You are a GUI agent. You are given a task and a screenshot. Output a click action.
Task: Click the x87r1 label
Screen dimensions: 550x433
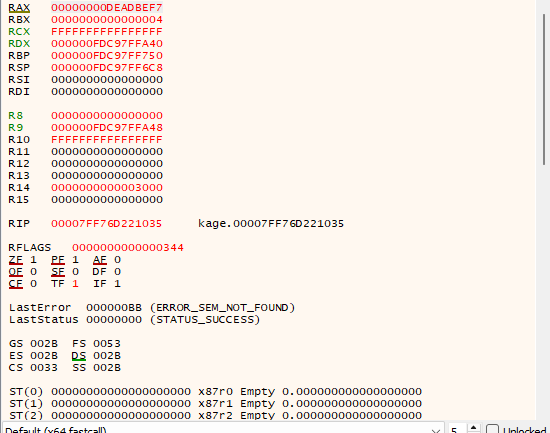click(215, 404)
